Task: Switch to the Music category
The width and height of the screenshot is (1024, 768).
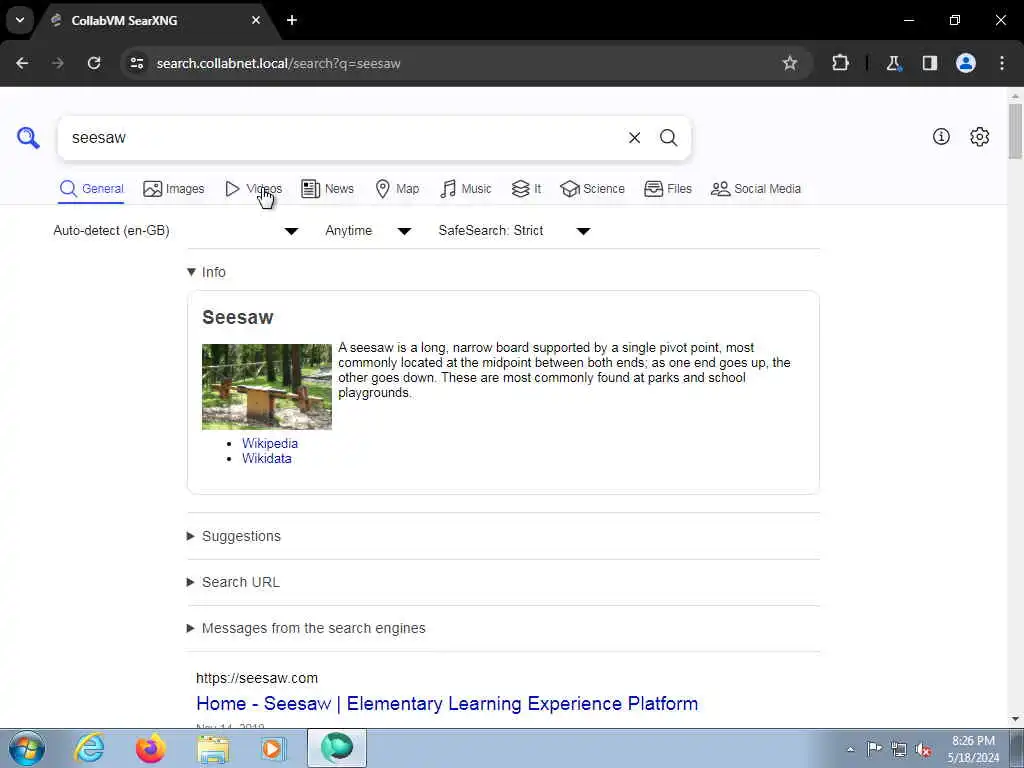Action: click(x=466, y=189)
